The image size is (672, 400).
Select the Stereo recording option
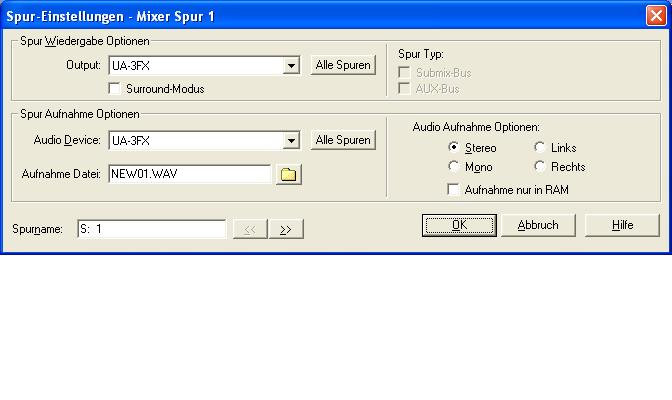pos(453,147)
